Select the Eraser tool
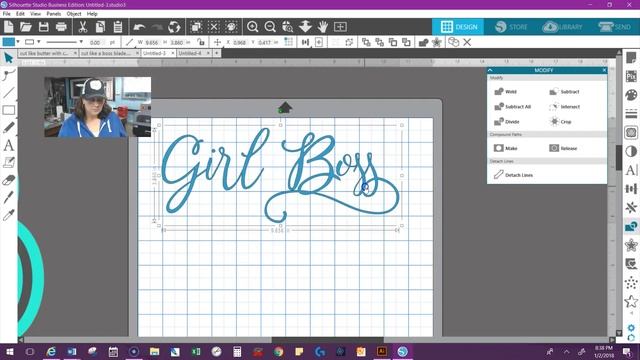Screen dimensions: 640x360 tap(9, 180)
